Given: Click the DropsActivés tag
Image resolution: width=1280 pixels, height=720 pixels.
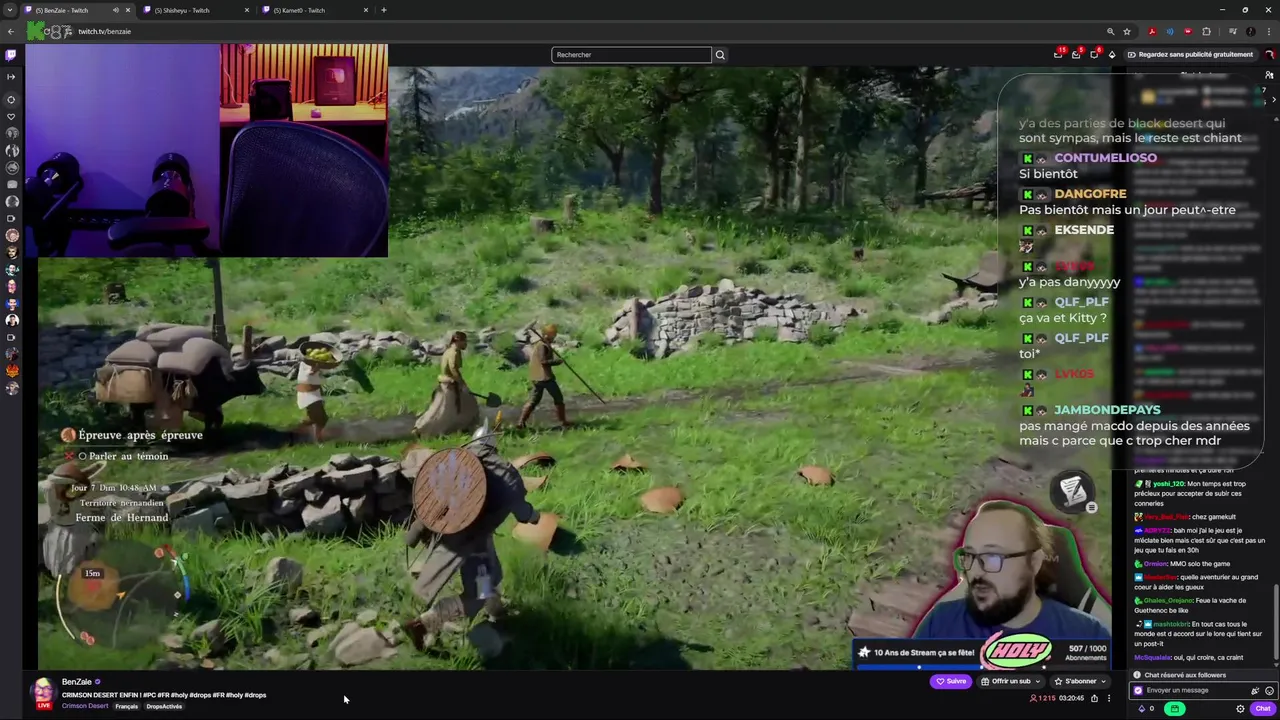Looking at the screenshot, I should 164,706.
